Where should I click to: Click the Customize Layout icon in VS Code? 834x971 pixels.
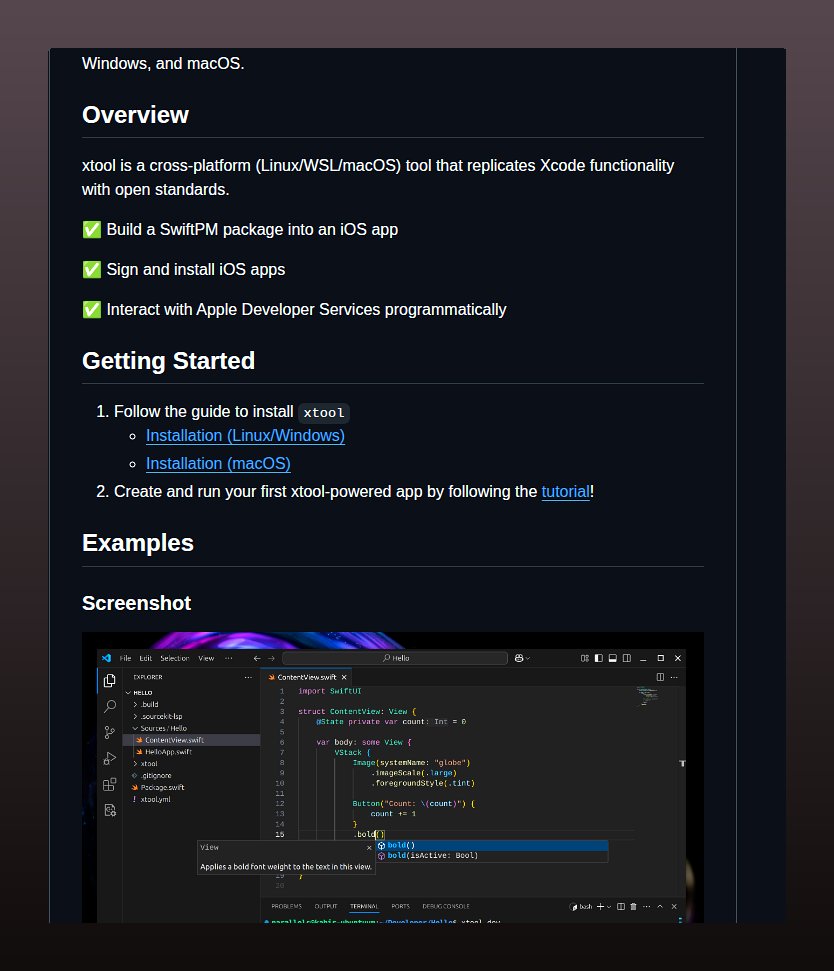[x=584, y=658]
